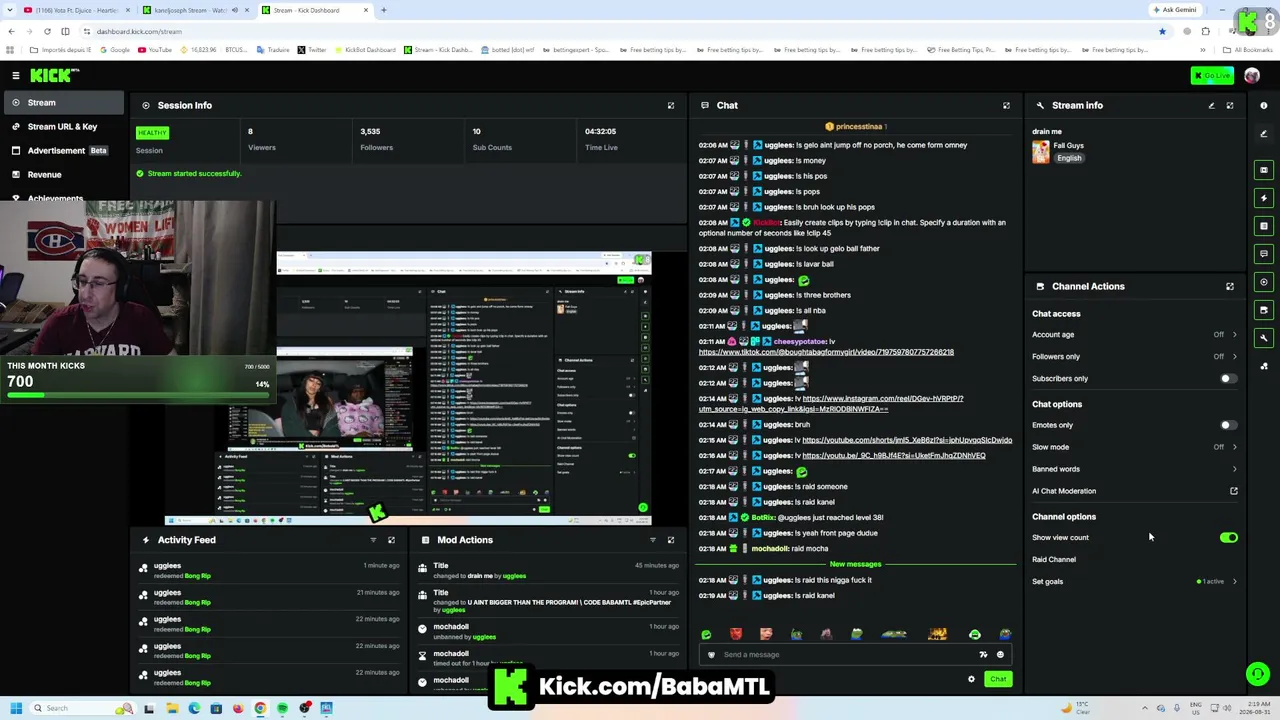Open the TikTok link in chat
Screen dimensions: 1280x720
pyautogui.click(x=826, y=352)
